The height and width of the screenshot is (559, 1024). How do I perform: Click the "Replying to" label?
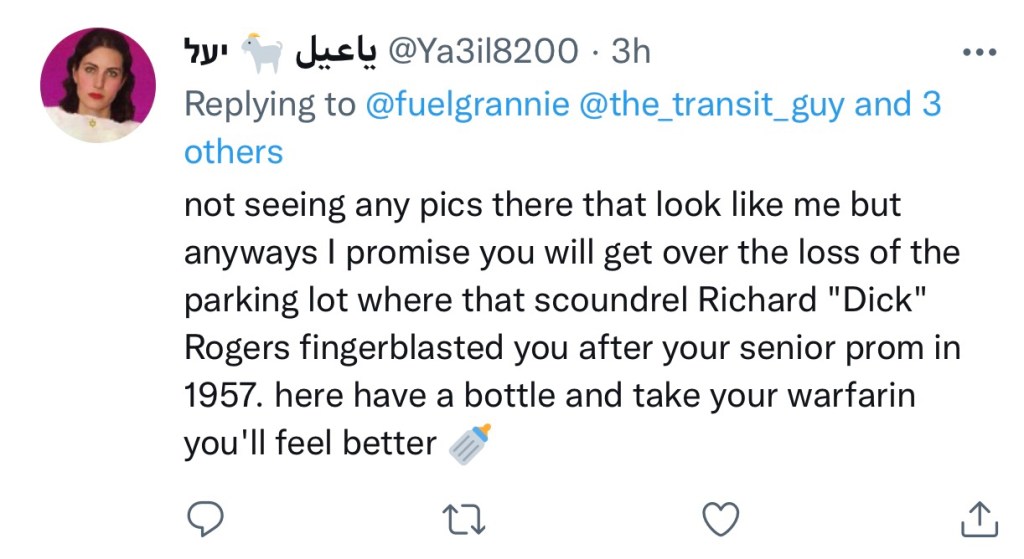point(269,104)
